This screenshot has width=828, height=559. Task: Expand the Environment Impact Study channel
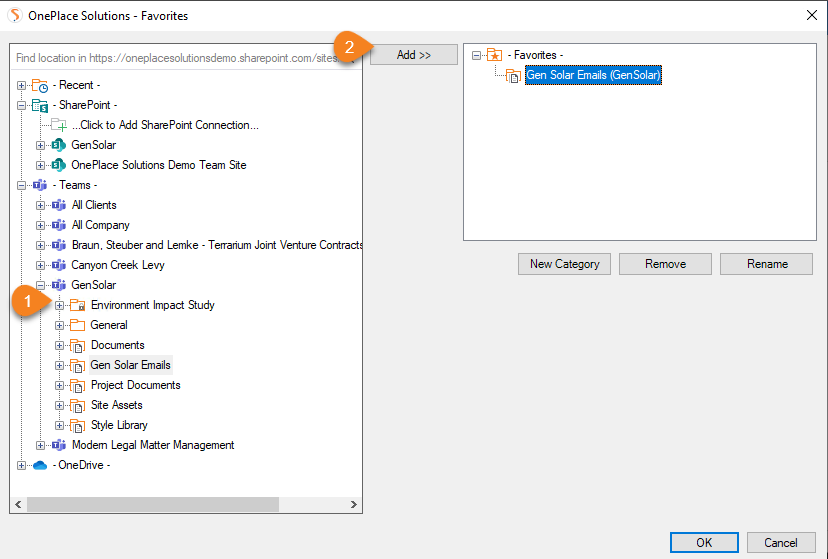(59, 306)
